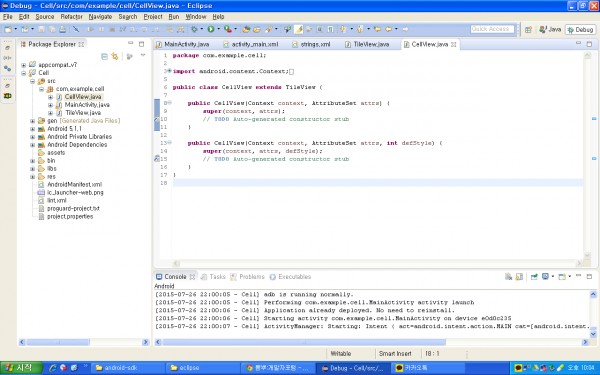This screenshot has height=375, width=600.
Task: Expand the appcompat_v7 project node
Action: point(24,65)
